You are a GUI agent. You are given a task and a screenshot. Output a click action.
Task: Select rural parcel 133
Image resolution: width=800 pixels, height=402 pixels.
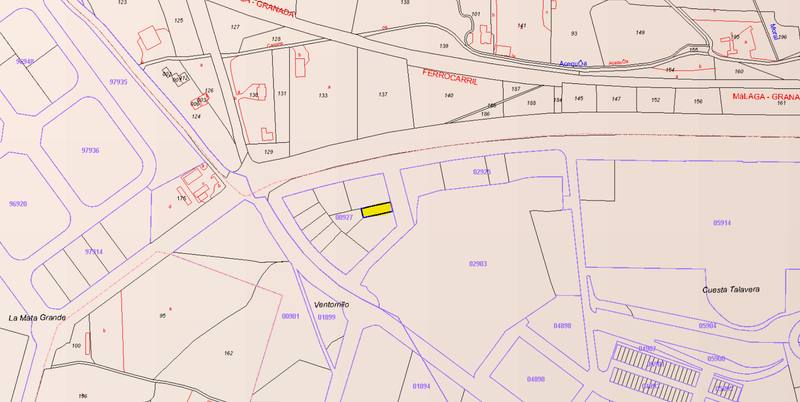[322, 94]
